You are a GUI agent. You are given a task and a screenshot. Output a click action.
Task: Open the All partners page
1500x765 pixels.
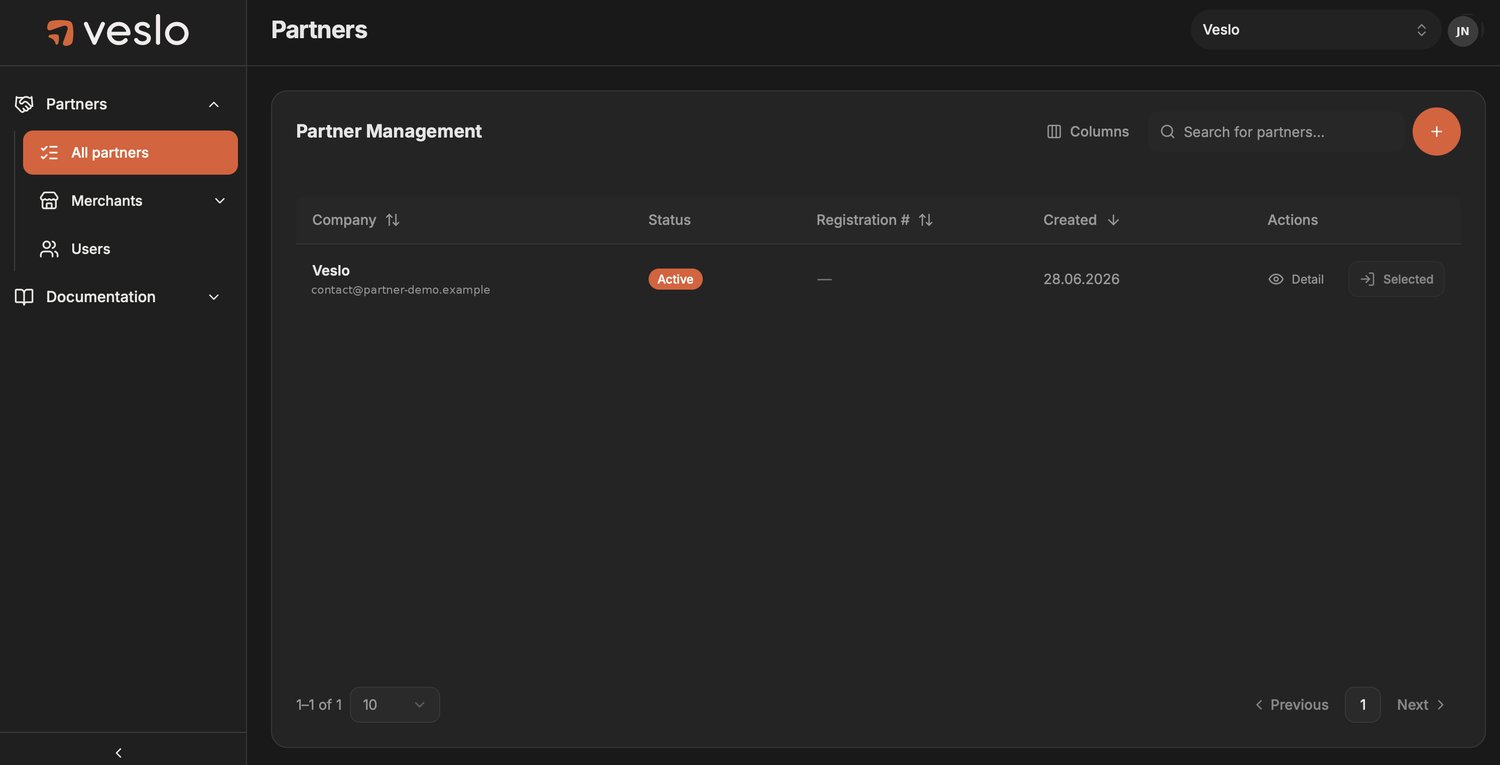(130, 153)
